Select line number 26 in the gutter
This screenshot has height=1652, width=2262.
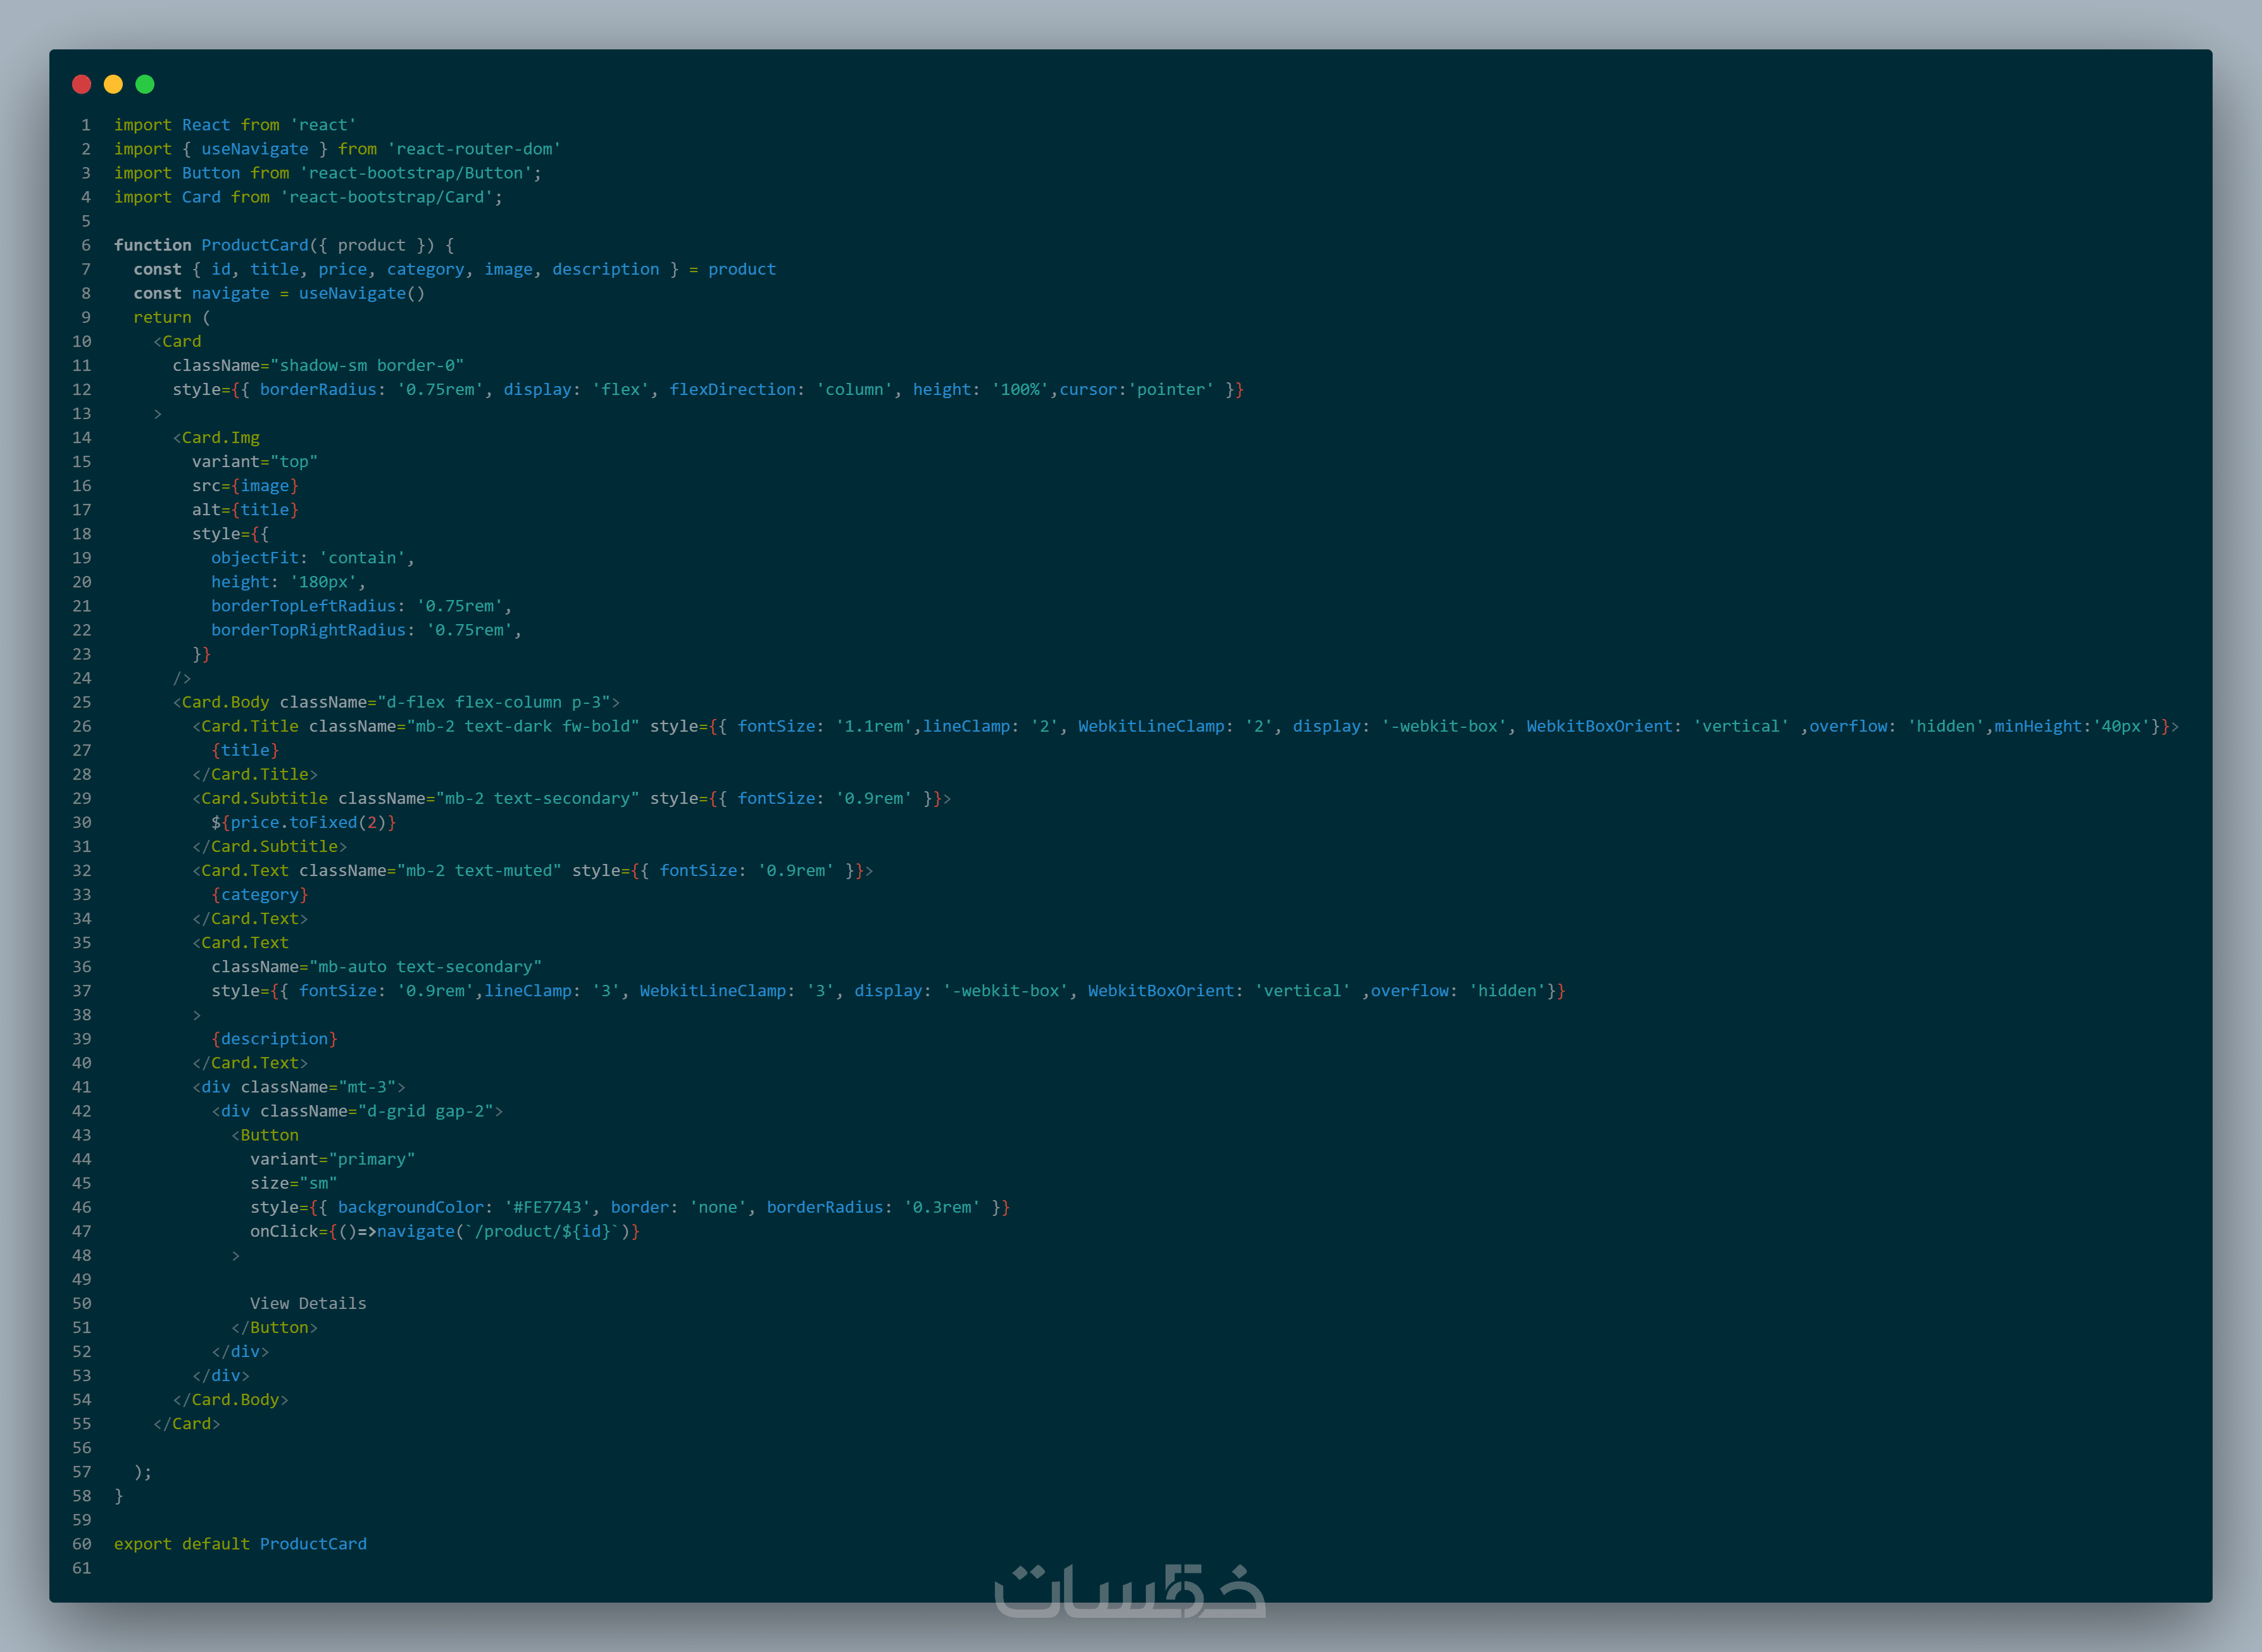point(81,726)
